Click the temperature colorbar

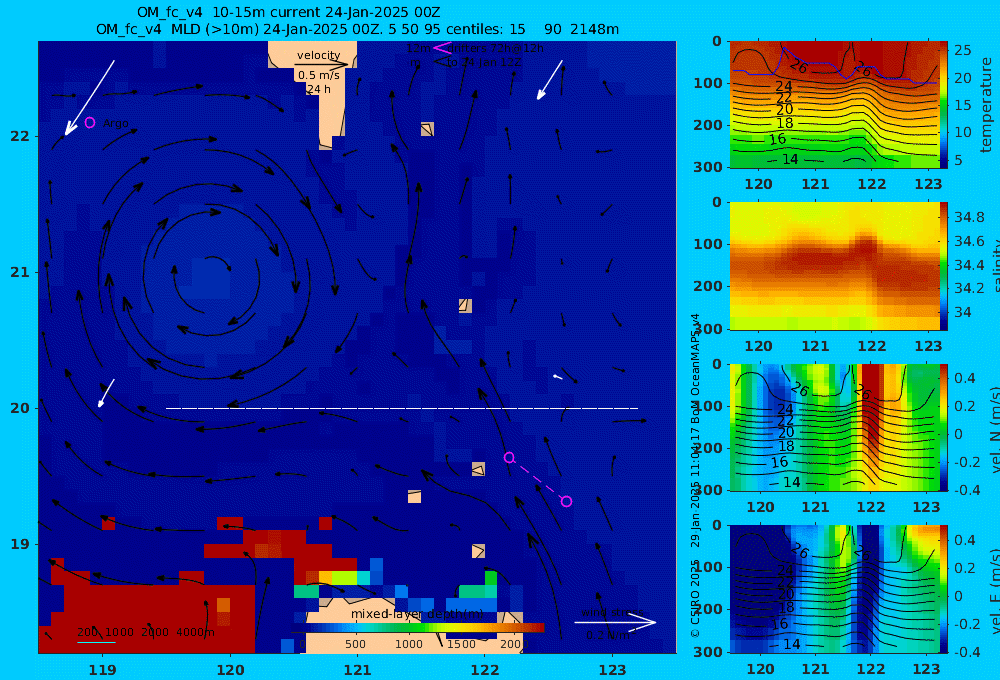[x=944, y=105]
